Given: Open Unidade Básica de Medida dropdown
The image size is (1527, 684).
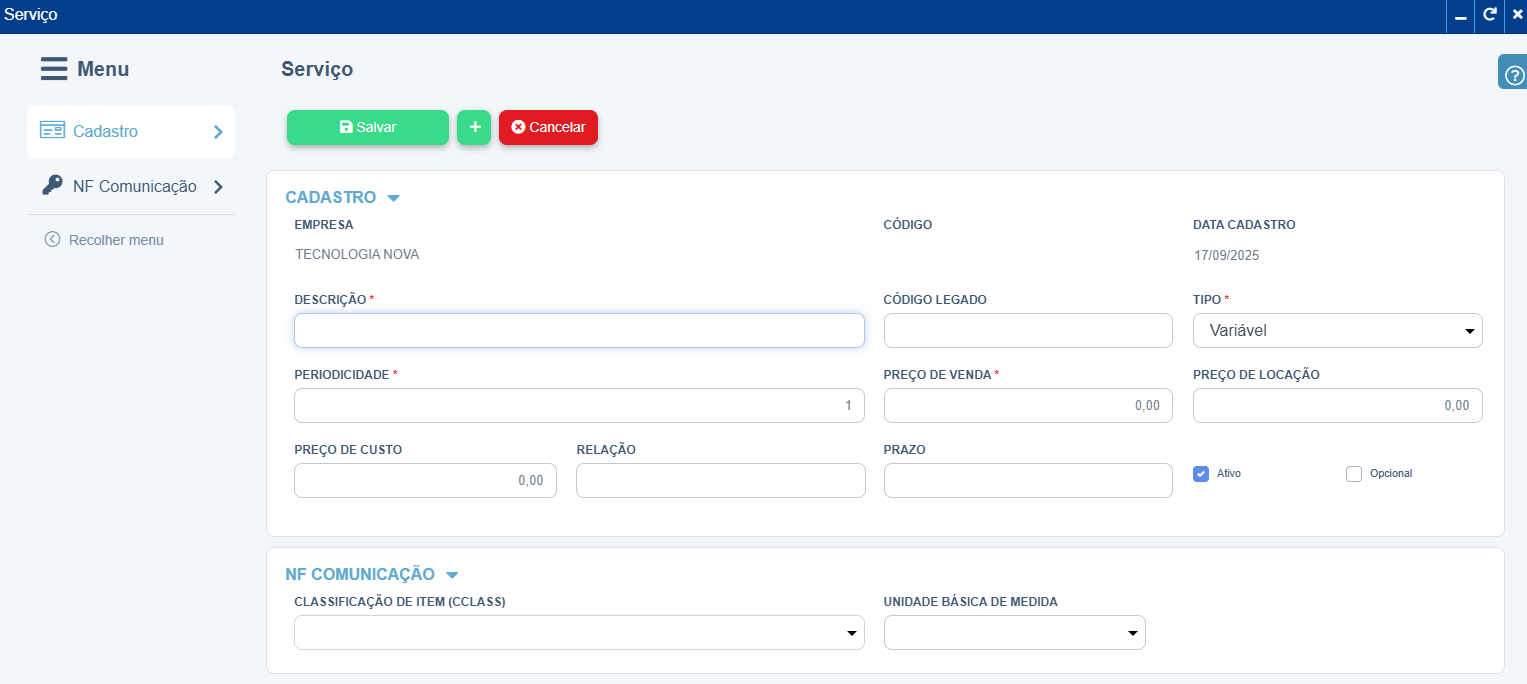Looking at the screenshot, I should coord(1014,633).
